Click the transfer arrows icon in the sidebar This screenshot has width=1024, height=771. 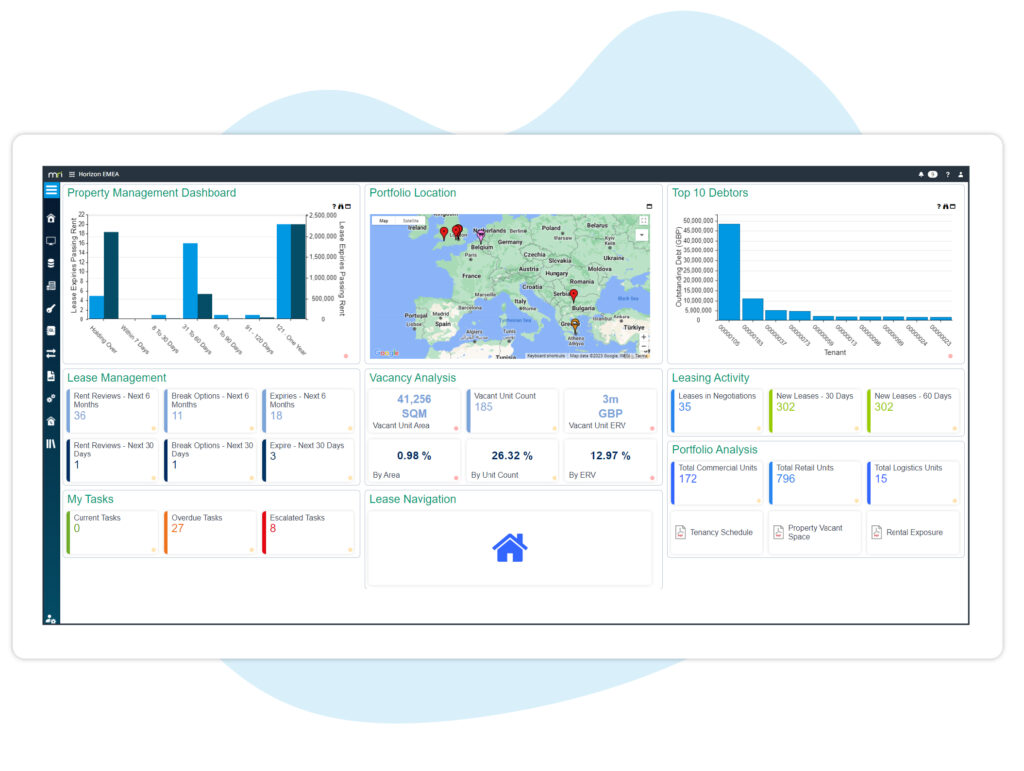51,353
